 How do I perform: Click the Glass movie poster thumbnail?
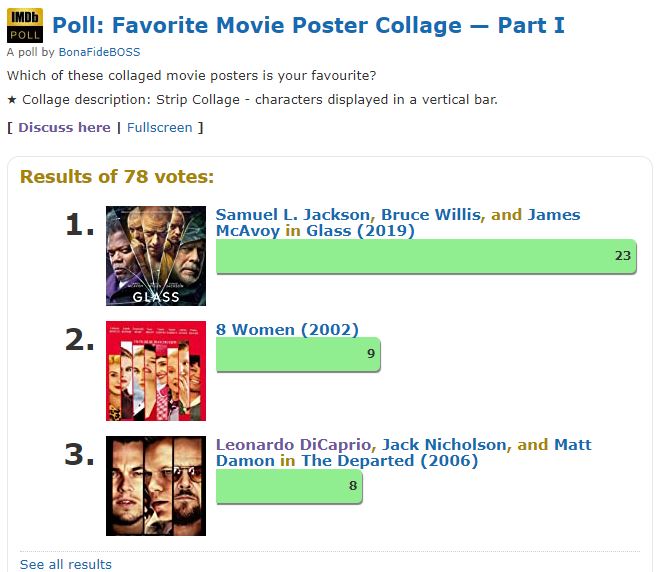click(155, 256)
